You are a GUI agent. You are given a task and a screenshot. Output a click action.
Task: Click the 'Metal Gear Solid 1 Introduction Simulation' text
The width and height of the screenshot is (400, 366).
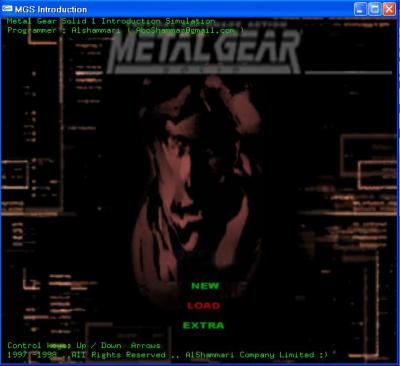tap(111, 21)
